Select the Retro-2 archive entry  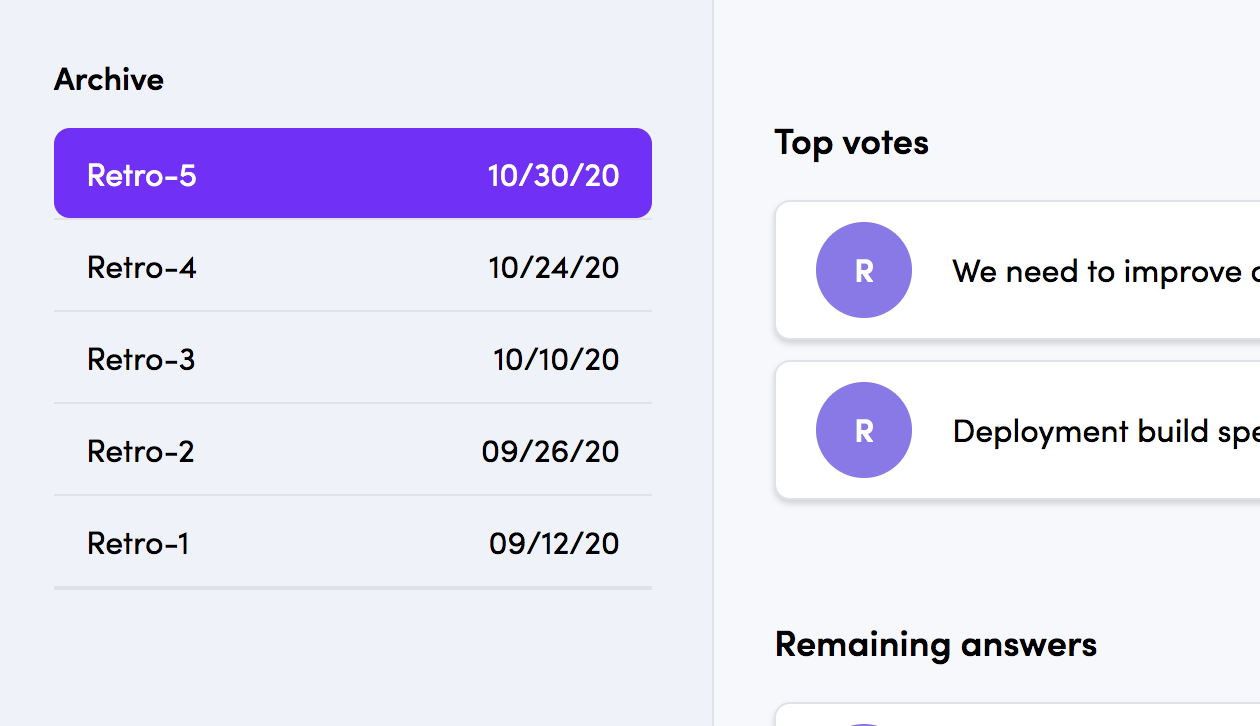[x=353, y=450]
